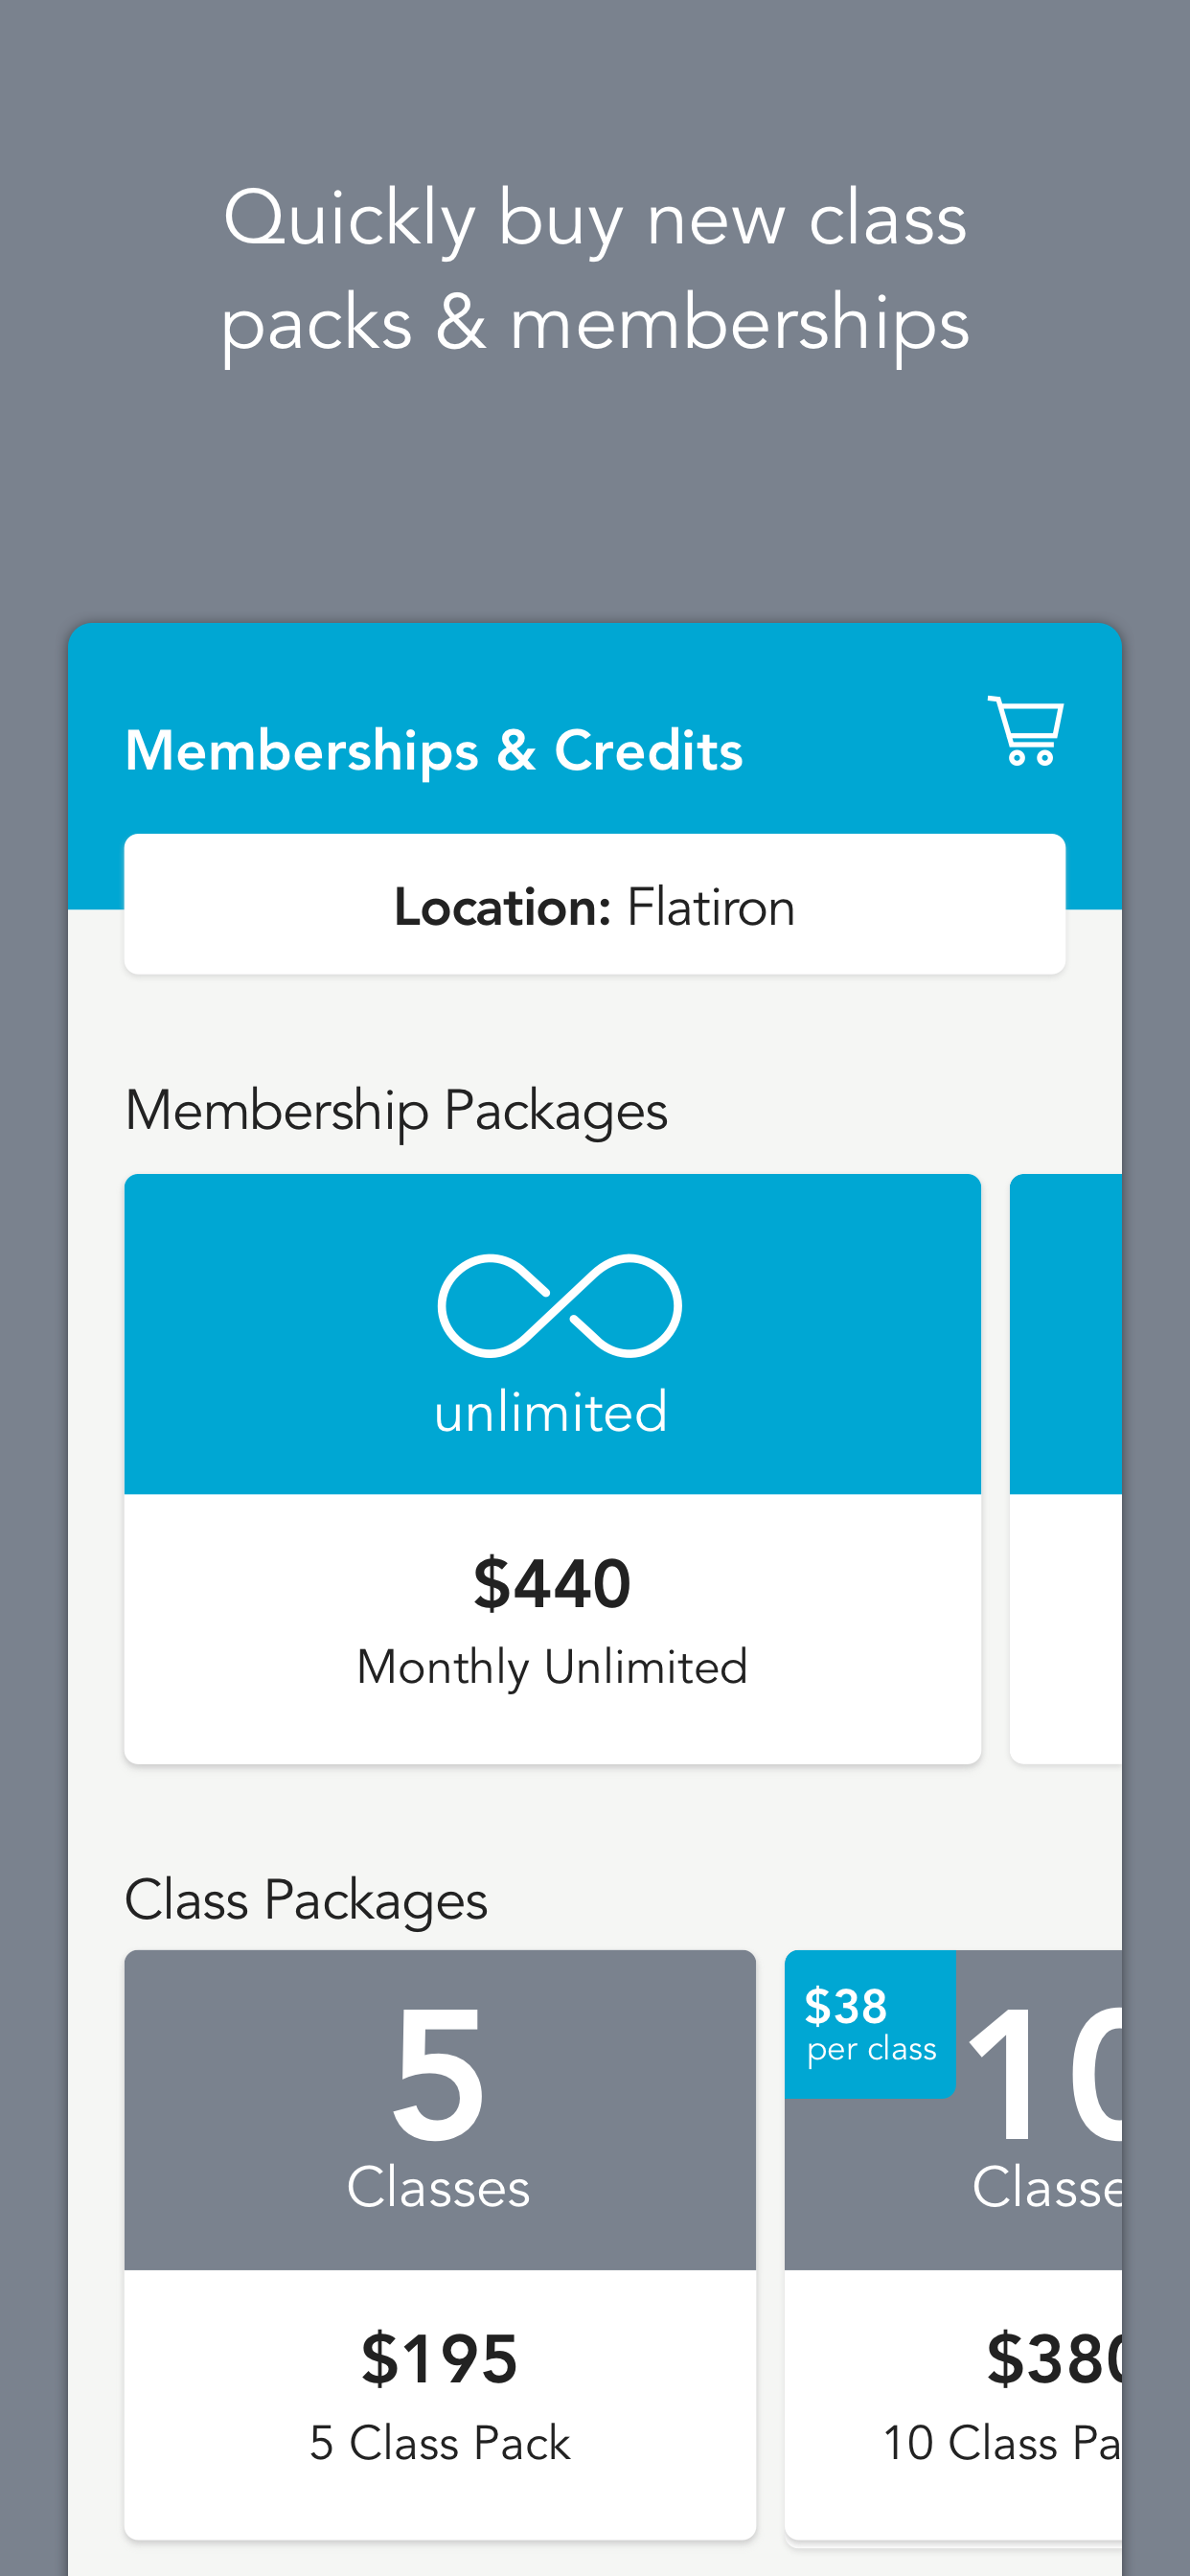Choose the $195 price
This screenshot has height=2576, width=1190.
[439, 2359]
